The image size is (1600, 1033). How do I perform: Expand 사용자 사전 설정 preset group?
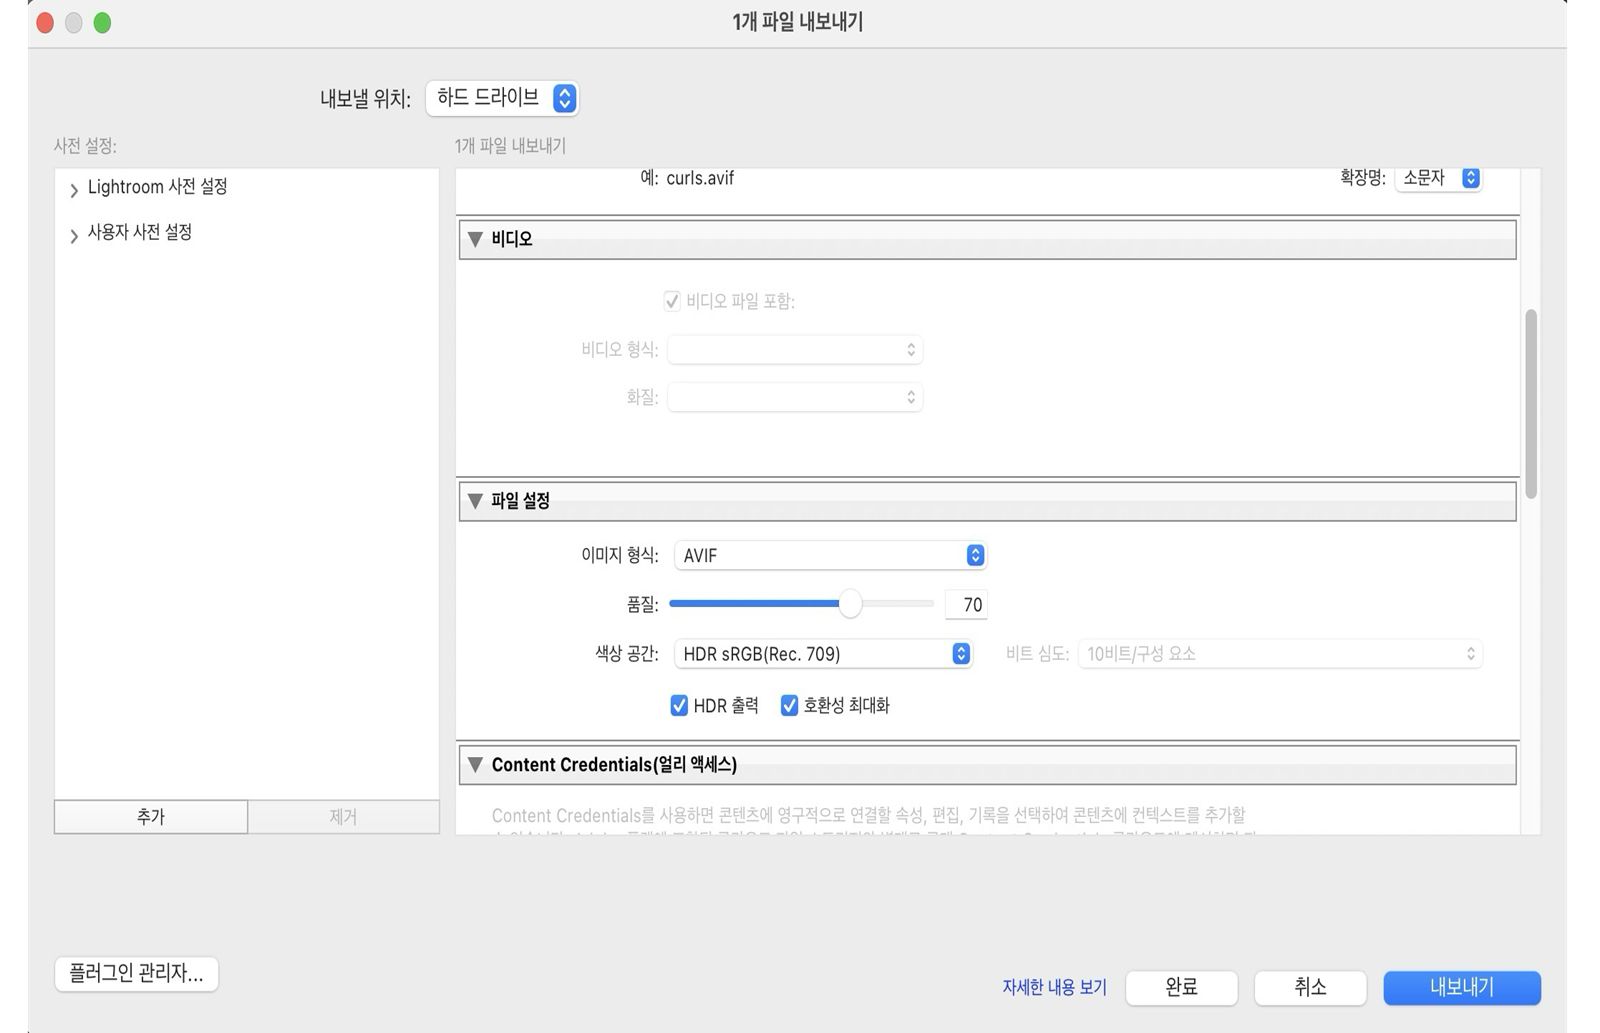point(74,236)
